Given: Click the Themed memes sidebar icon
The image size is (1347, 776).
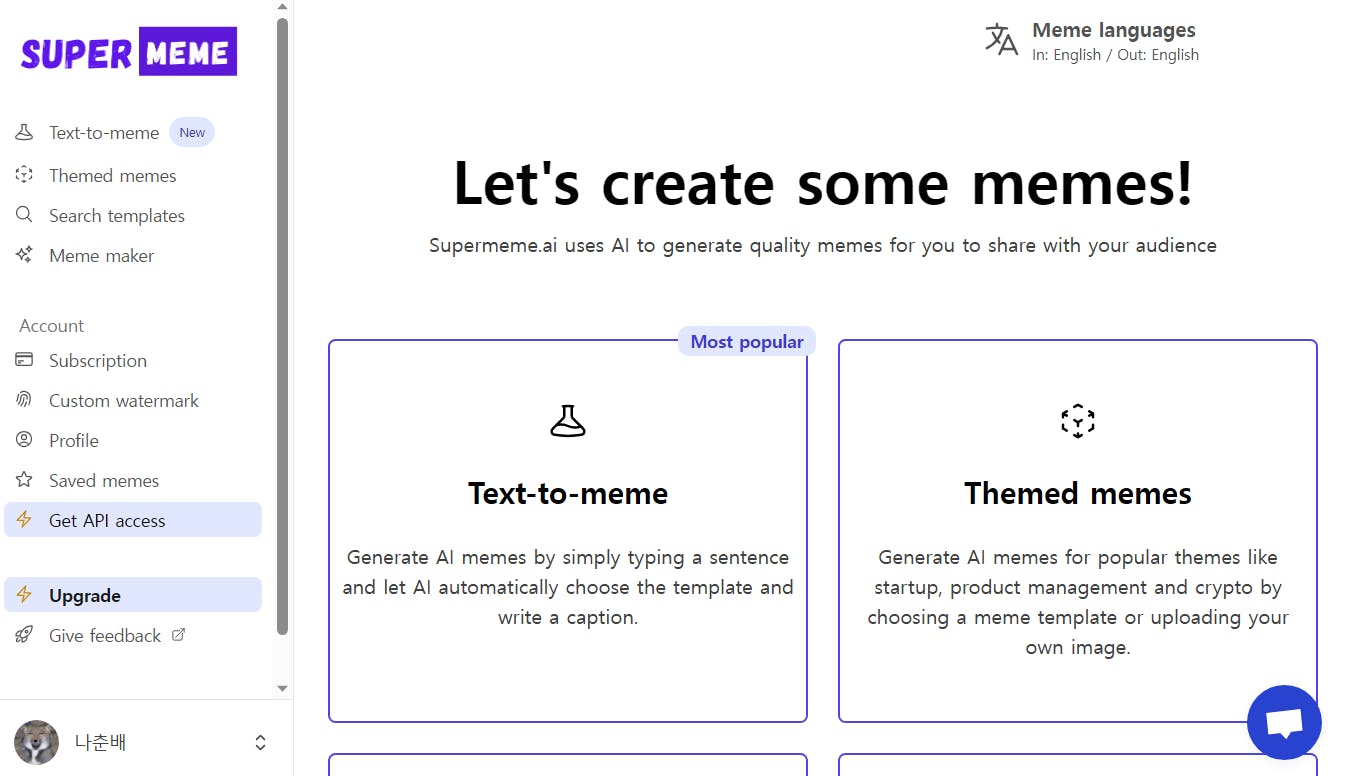Looking at the screenshot, I should tap(24, 175).
